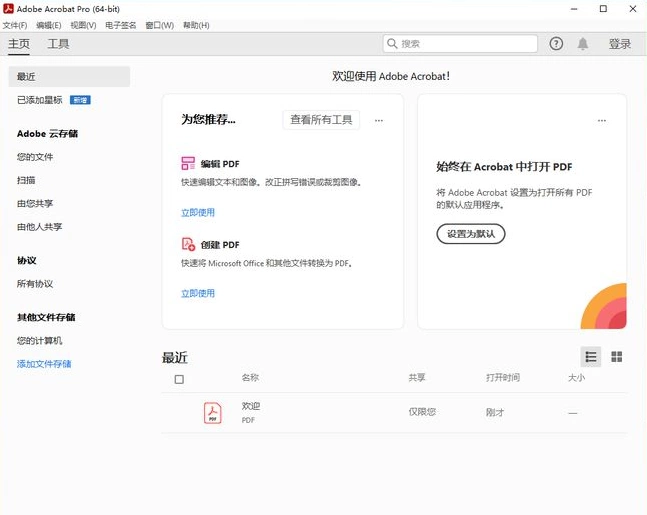Switch to the 工具 tab
Screen dimensions: 647x515
(58, 44)
